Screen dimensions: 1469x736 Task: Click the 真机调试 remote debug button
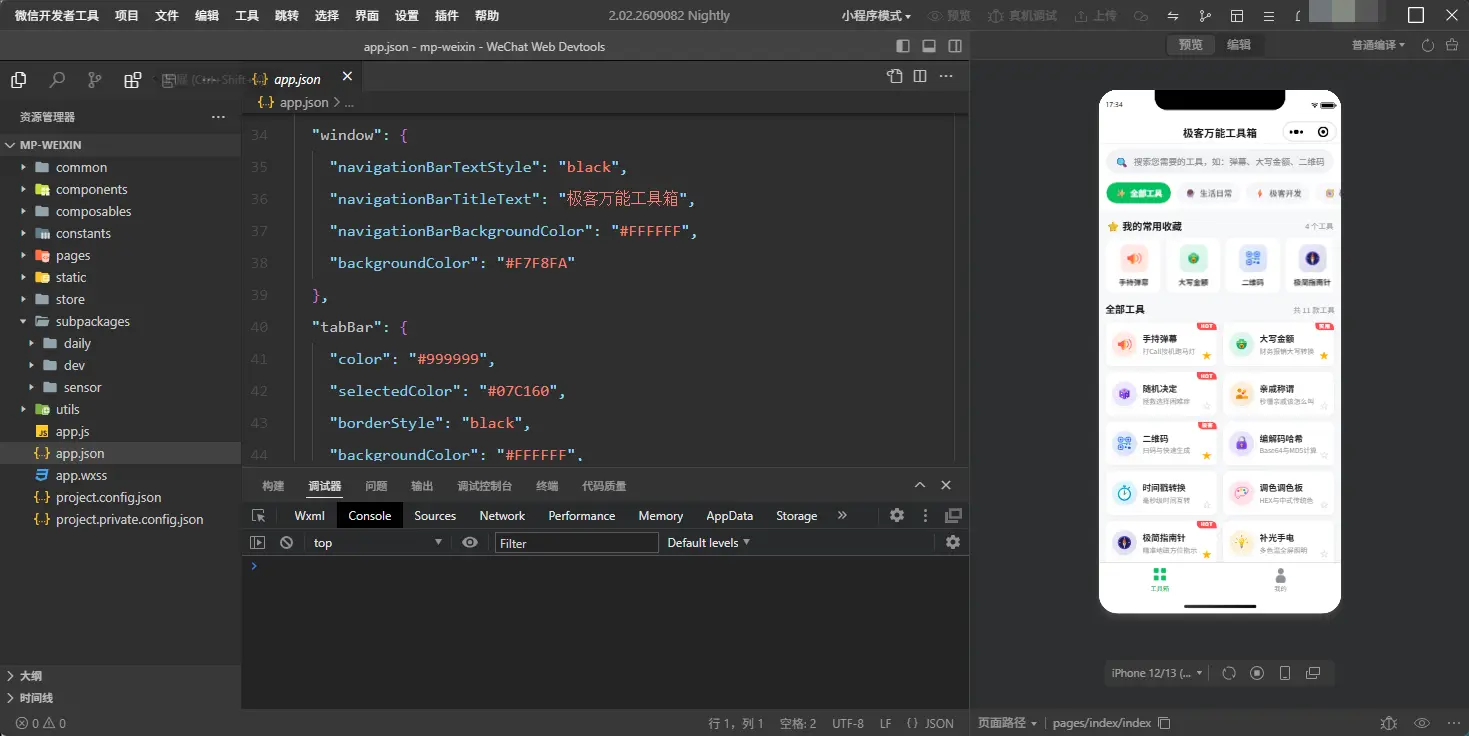point(1021,16)
